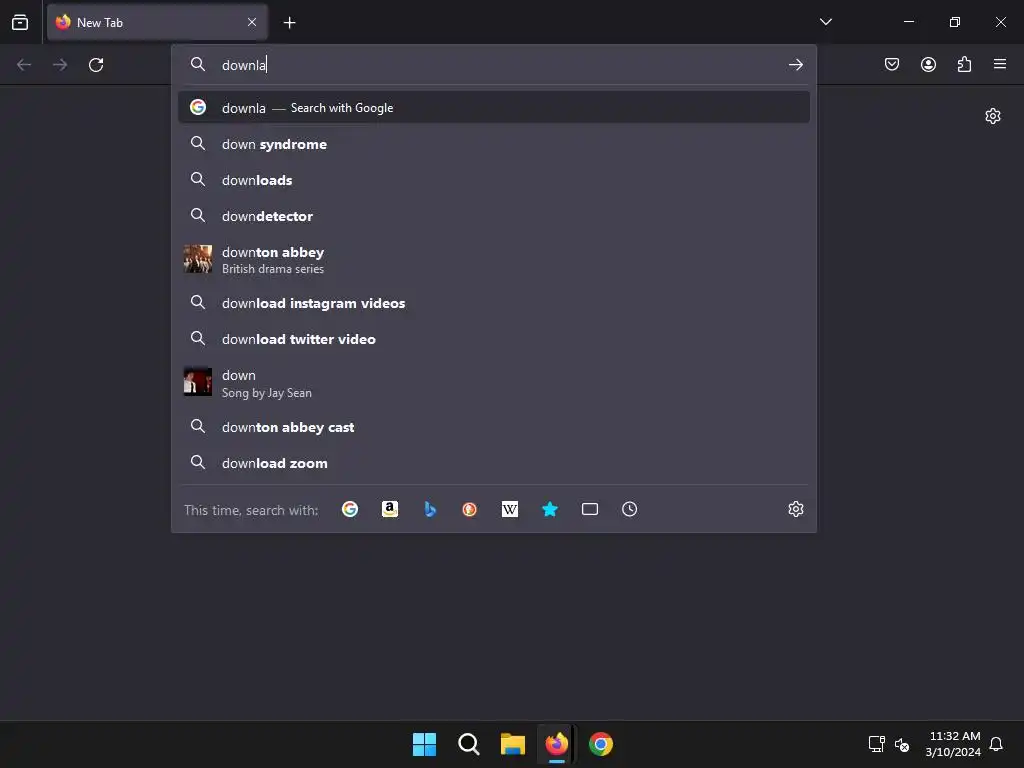Search in History clock icon
Viewport: 1024px width, 768px height.
pos(630,509)
